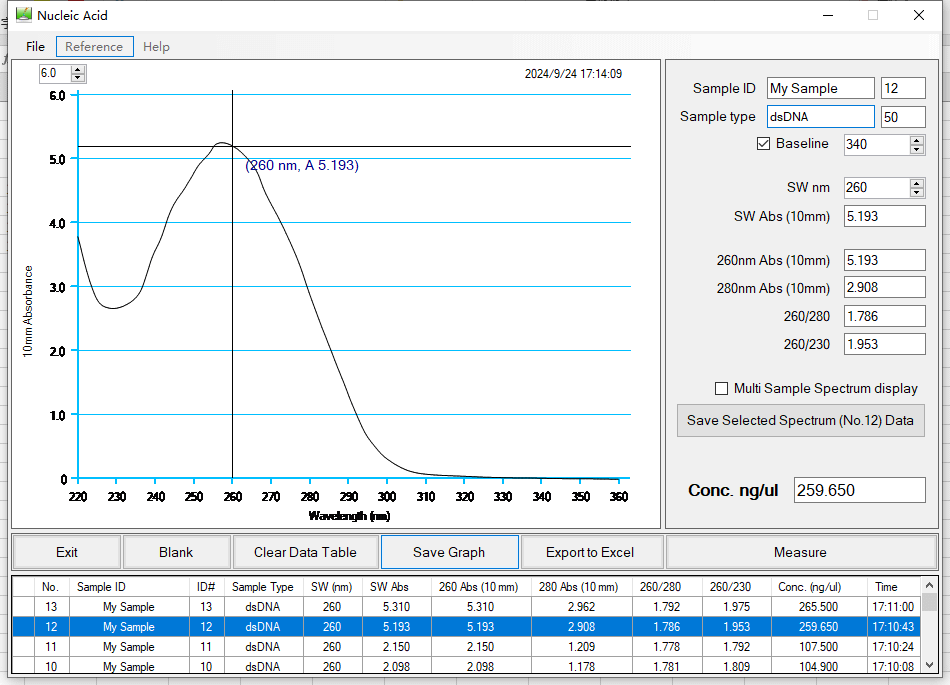Viewport: 950px width, 685px height.
Task: Decrease the SW nm wavelength value
Action: pyautogui.click(x=917, y=192)
